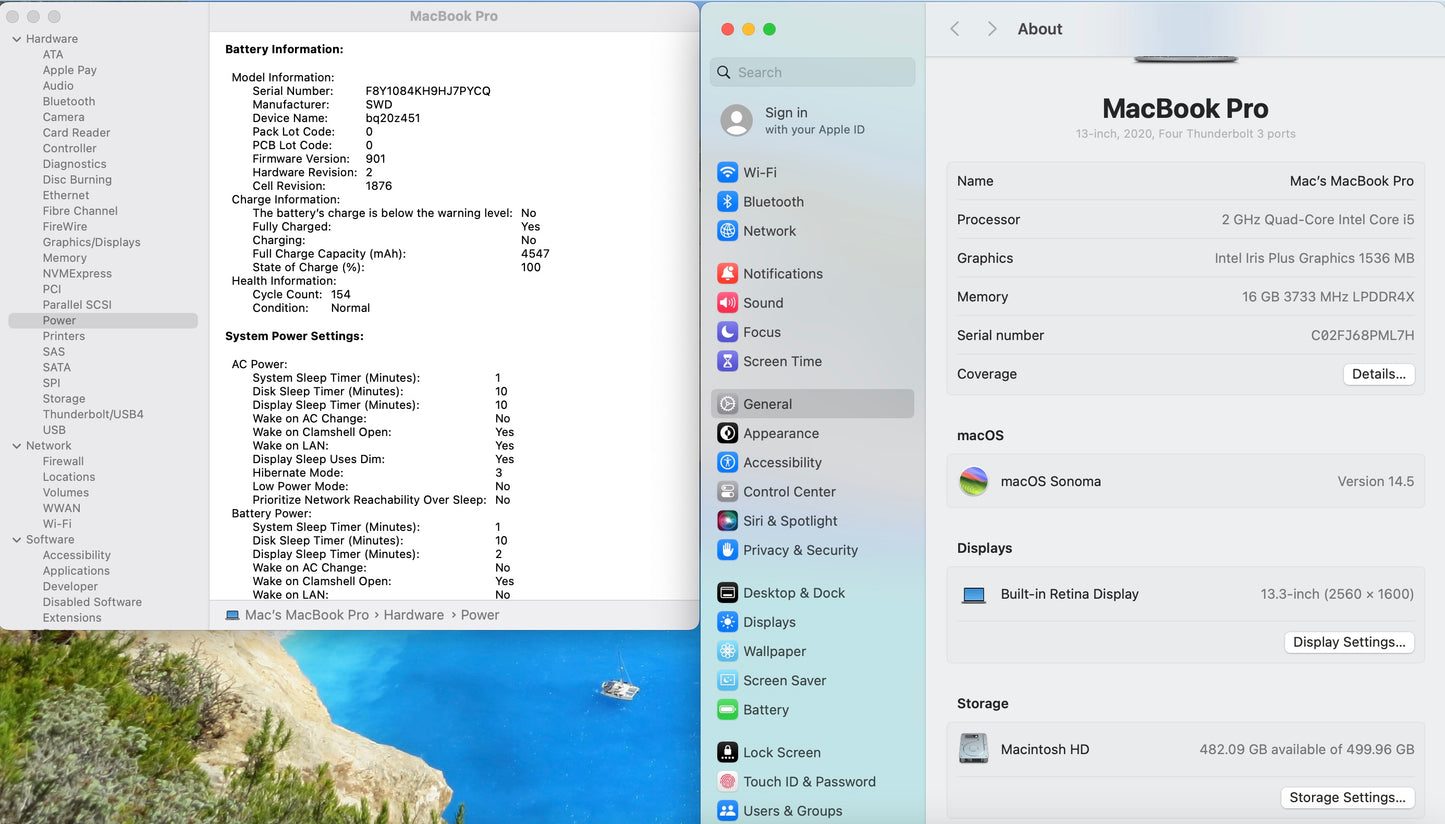Open Wi-Fi settings icon in sidebar
This screenshot has width=1445, height=824.
pyautogui.click(x=727, y=172)
